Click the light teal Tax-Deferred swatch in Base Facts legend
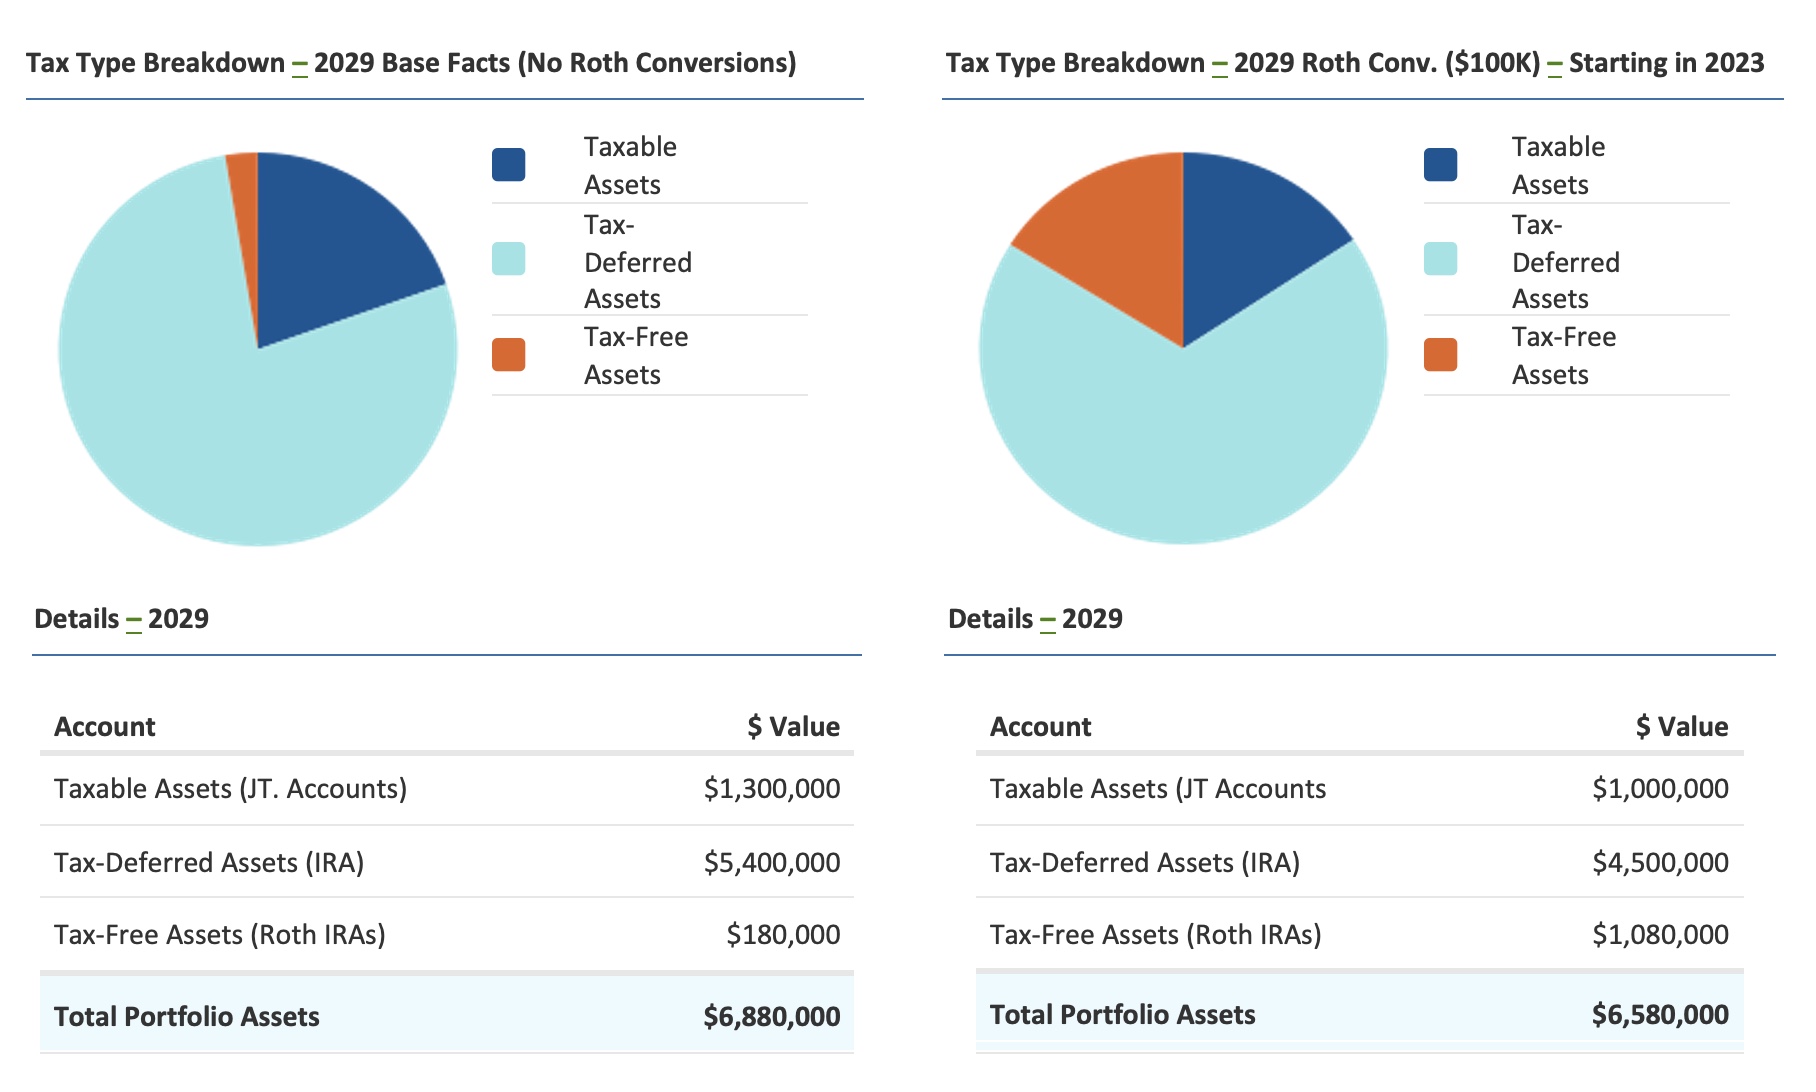Image resolution: width=1816 pixels, height=1092 pixels. 508,259
